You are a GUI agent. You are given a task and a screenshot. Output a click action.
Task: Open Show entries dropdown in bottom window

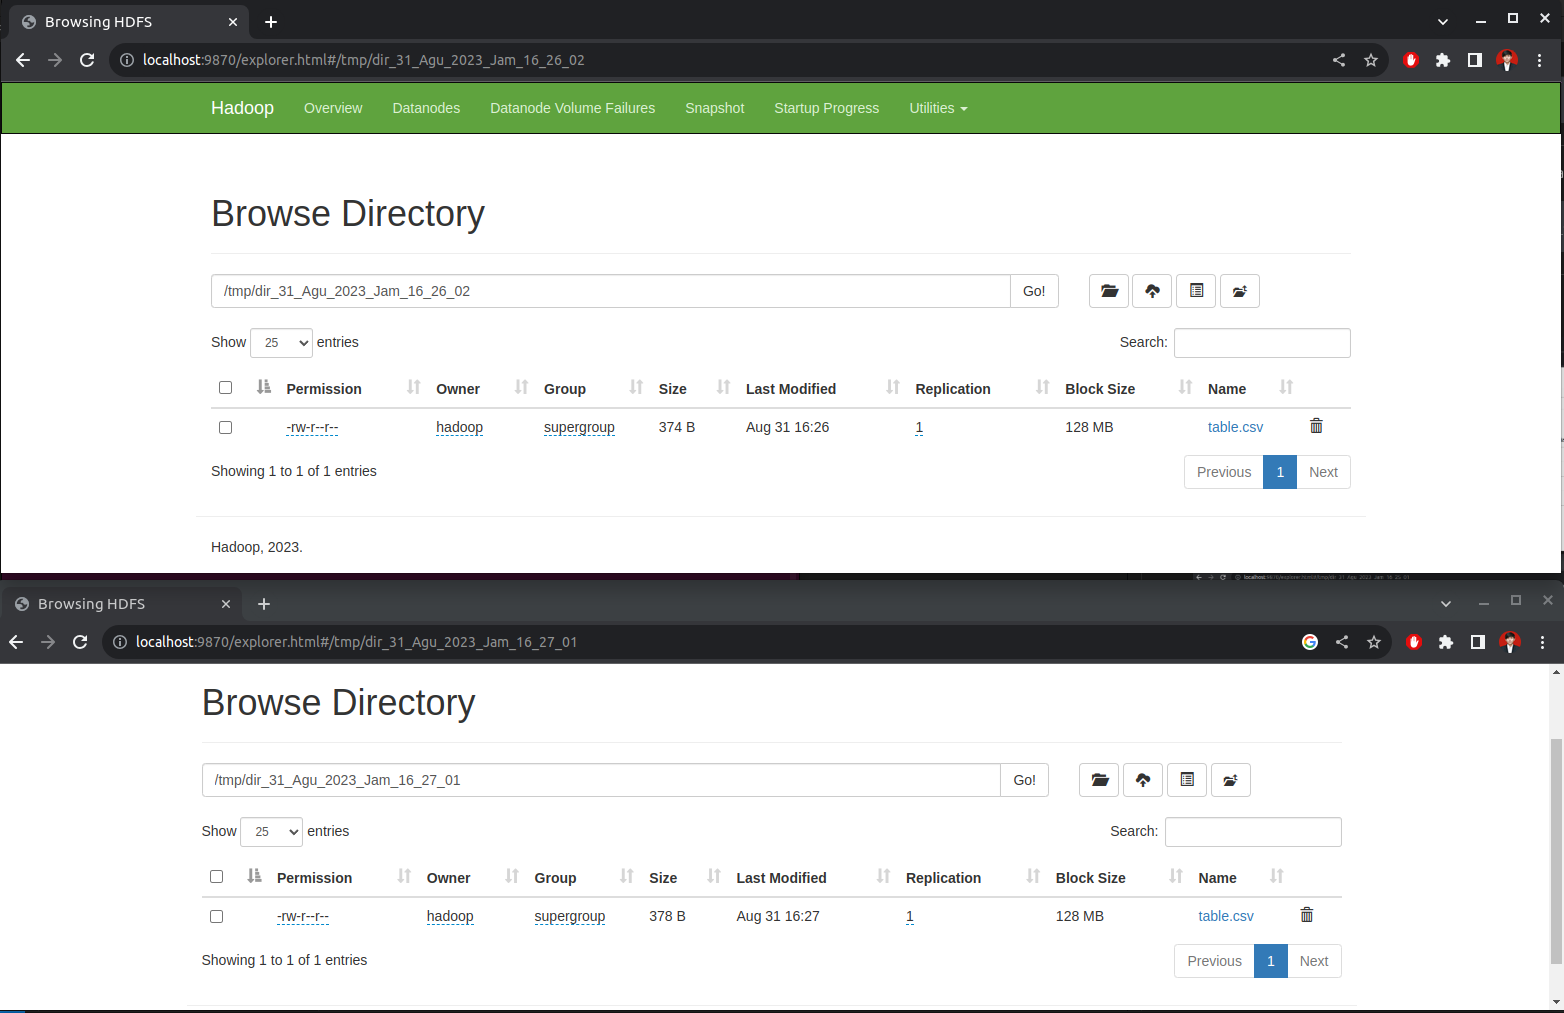[x=272, y=832]
